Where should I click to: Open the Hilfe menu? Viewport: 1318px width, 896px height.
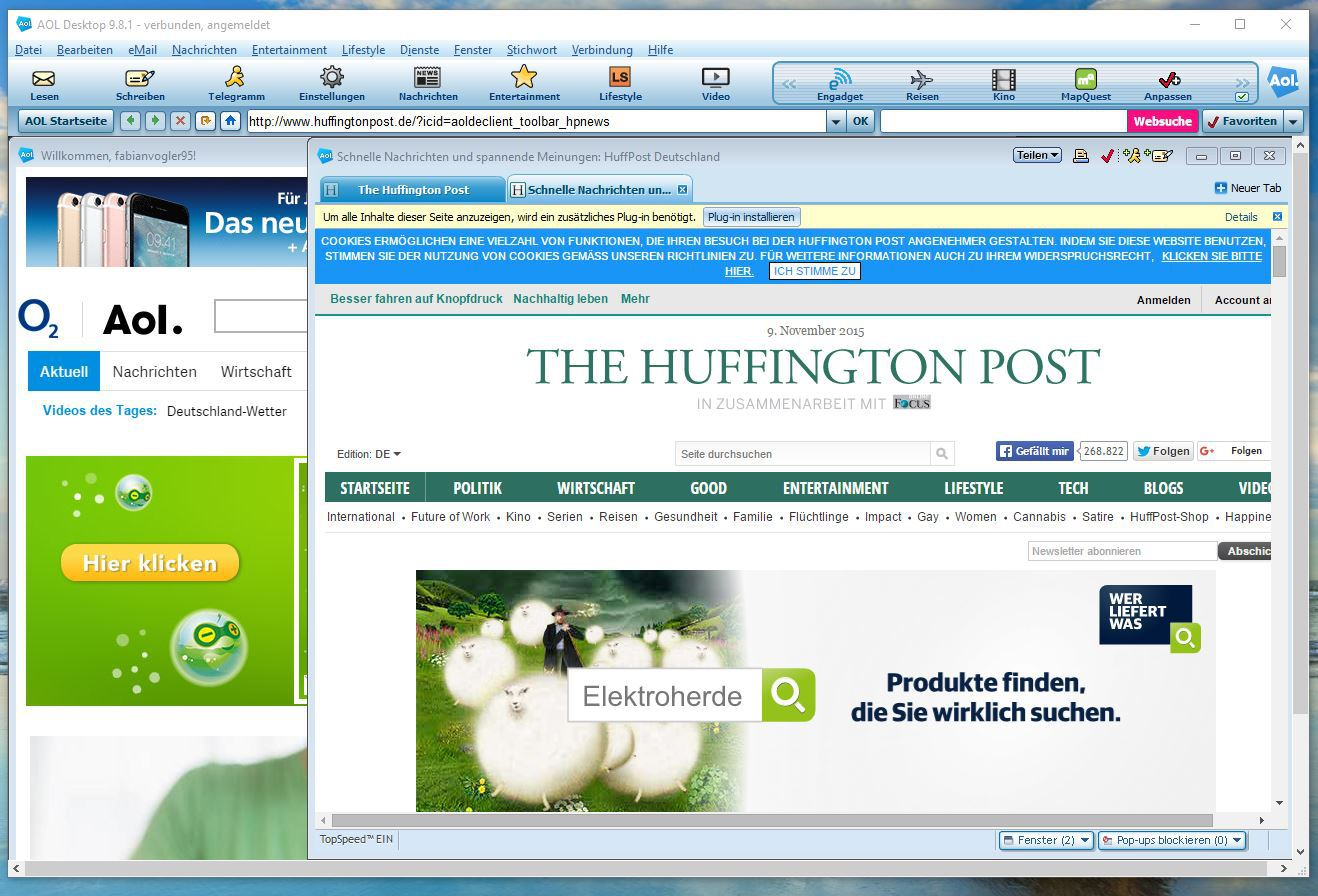pyautogui.click(x=660, y=50)
